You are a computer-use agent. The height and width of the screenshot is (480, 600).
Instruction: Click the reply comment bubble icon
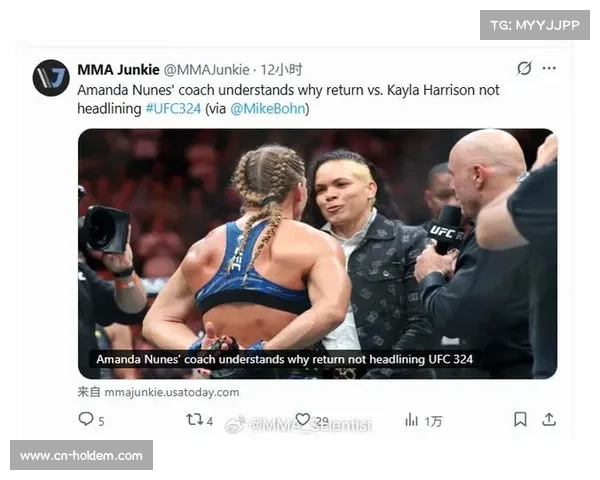(x=85, y=419)
